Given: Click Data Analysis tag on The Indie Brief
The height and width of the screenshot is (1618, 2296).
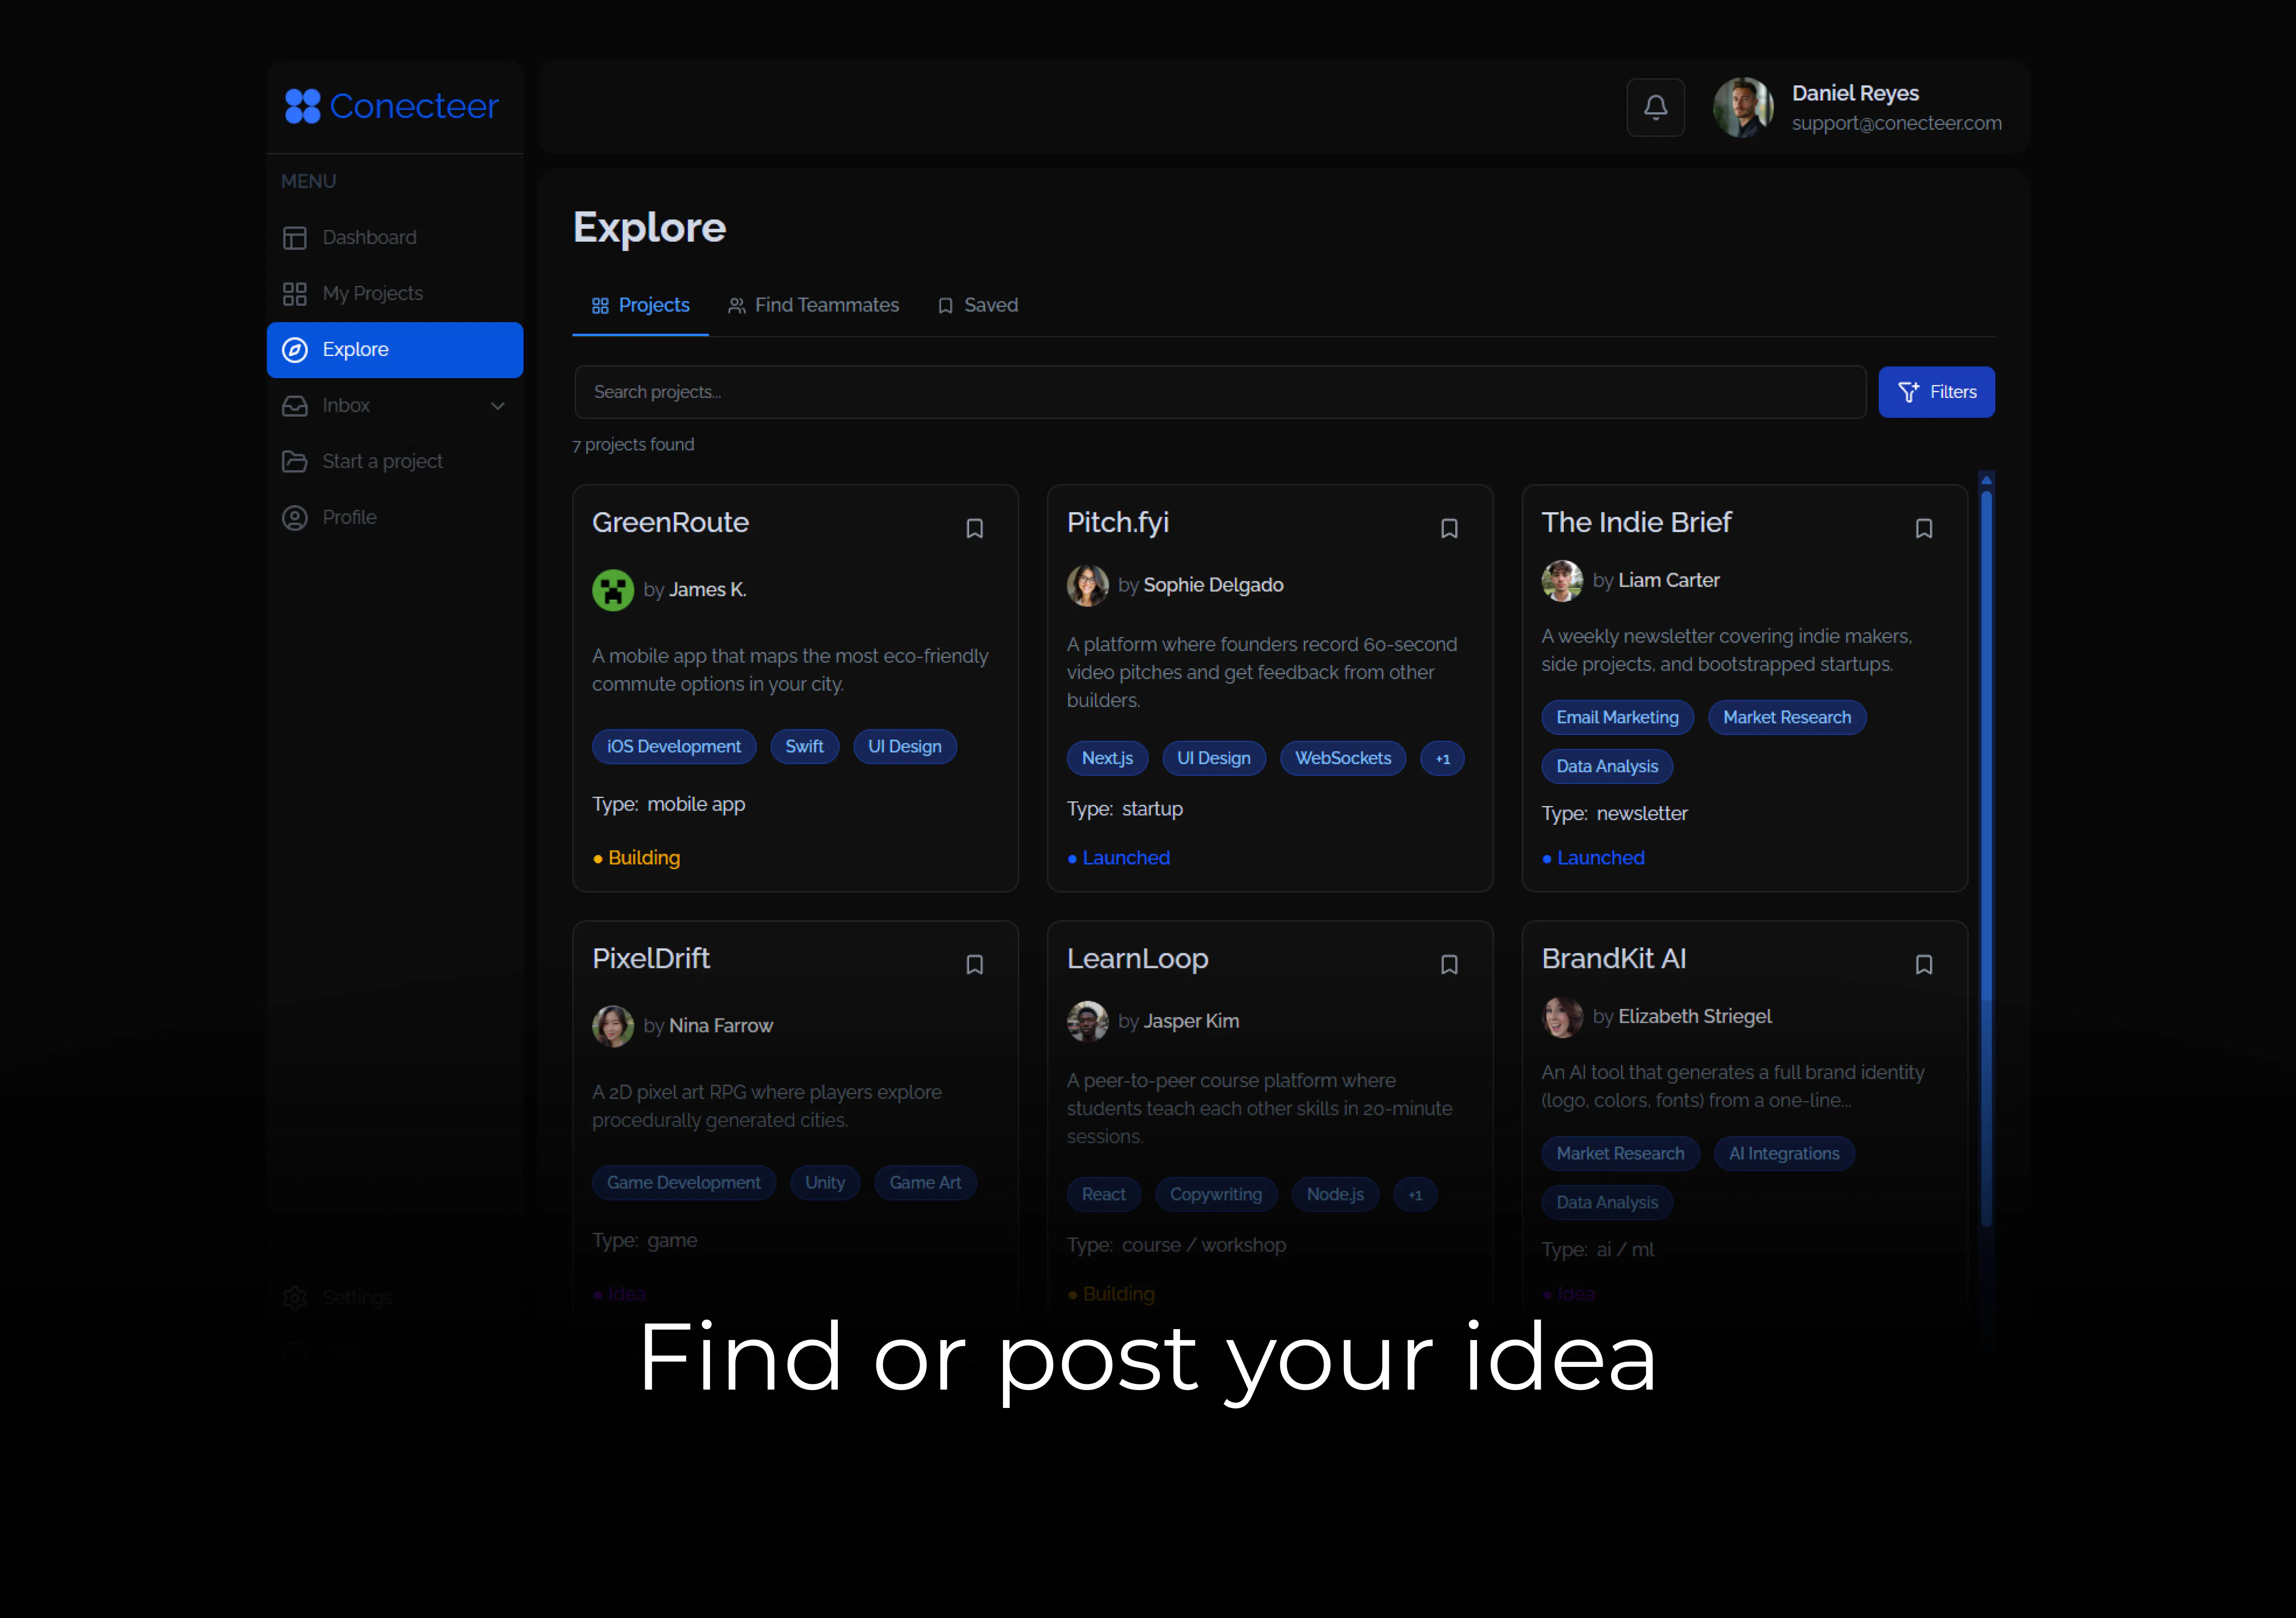Looking at the screenshot, I should (x=1607, y=766).
